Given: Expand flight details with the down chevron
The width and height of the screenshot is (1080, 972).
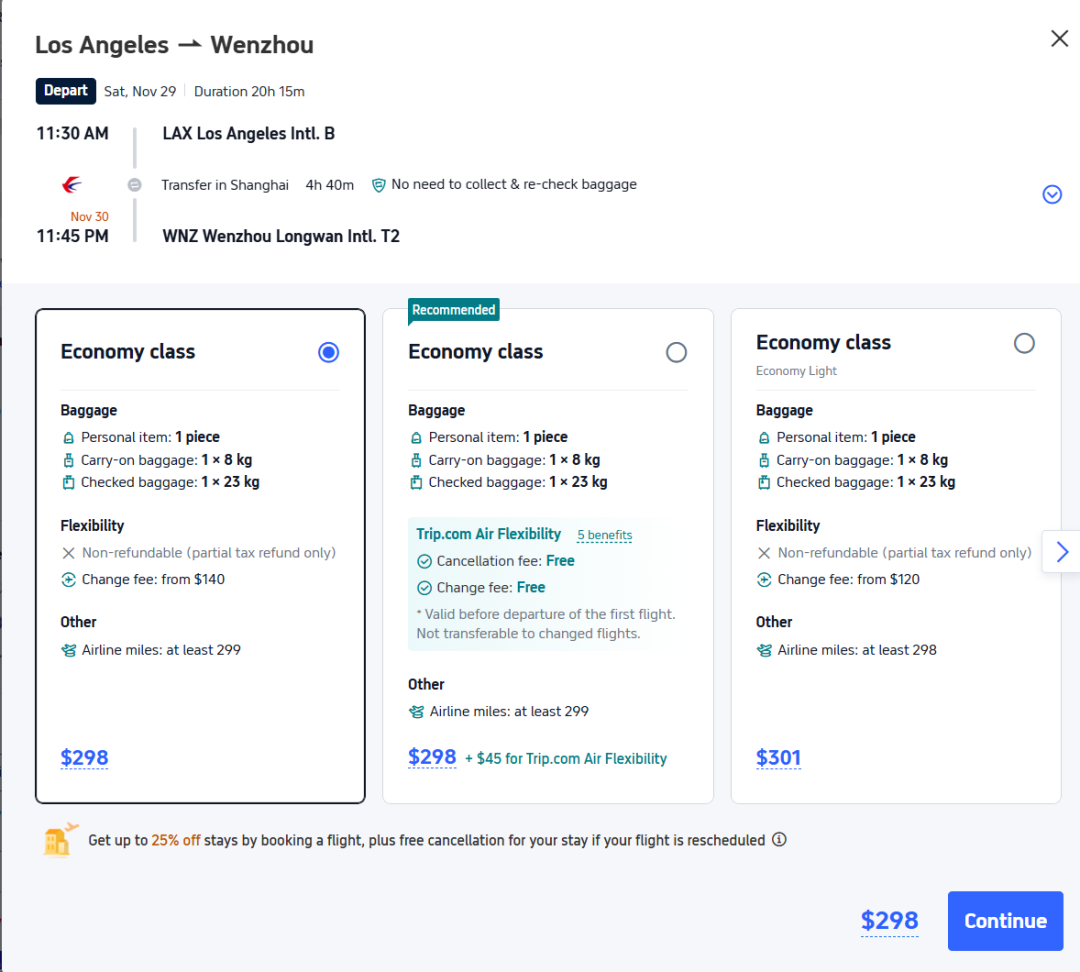Looking at the screenshot, I should (1052, 195).
